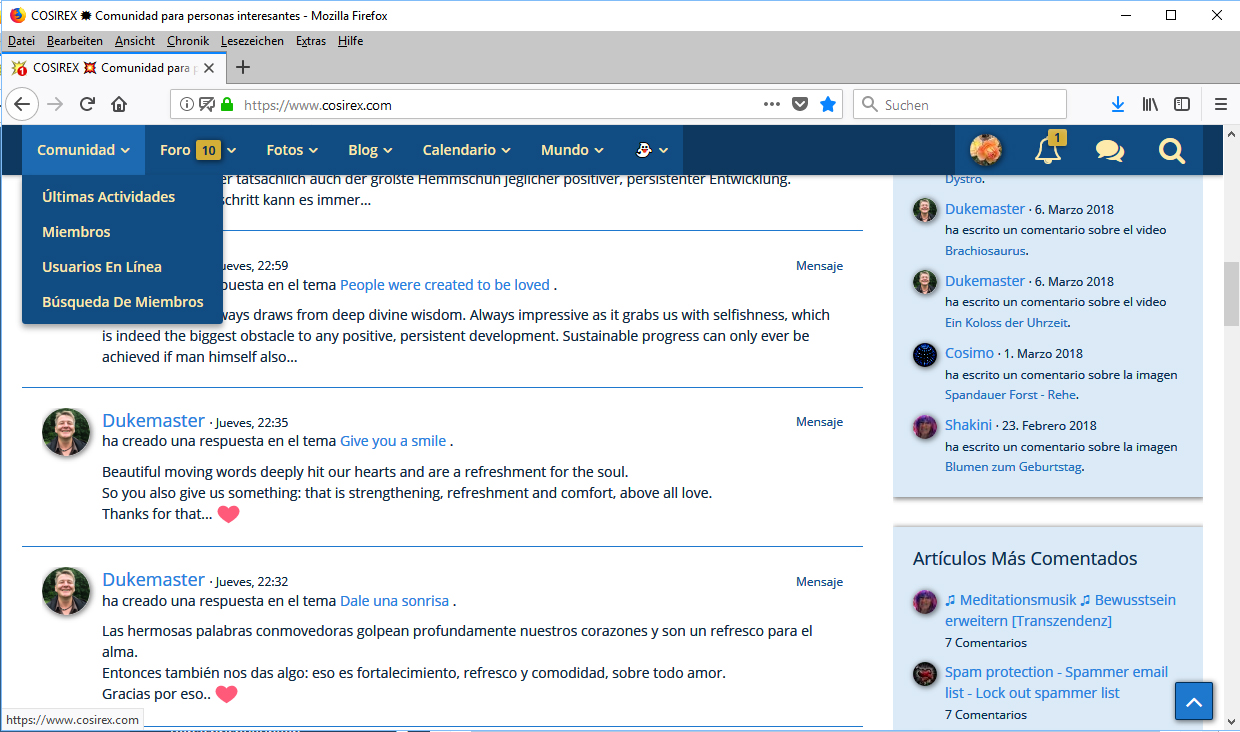This screenshot has height=732, width=1240.
Task: Open the Firefox hamburger menu
Action: (x=1220, y=104)
